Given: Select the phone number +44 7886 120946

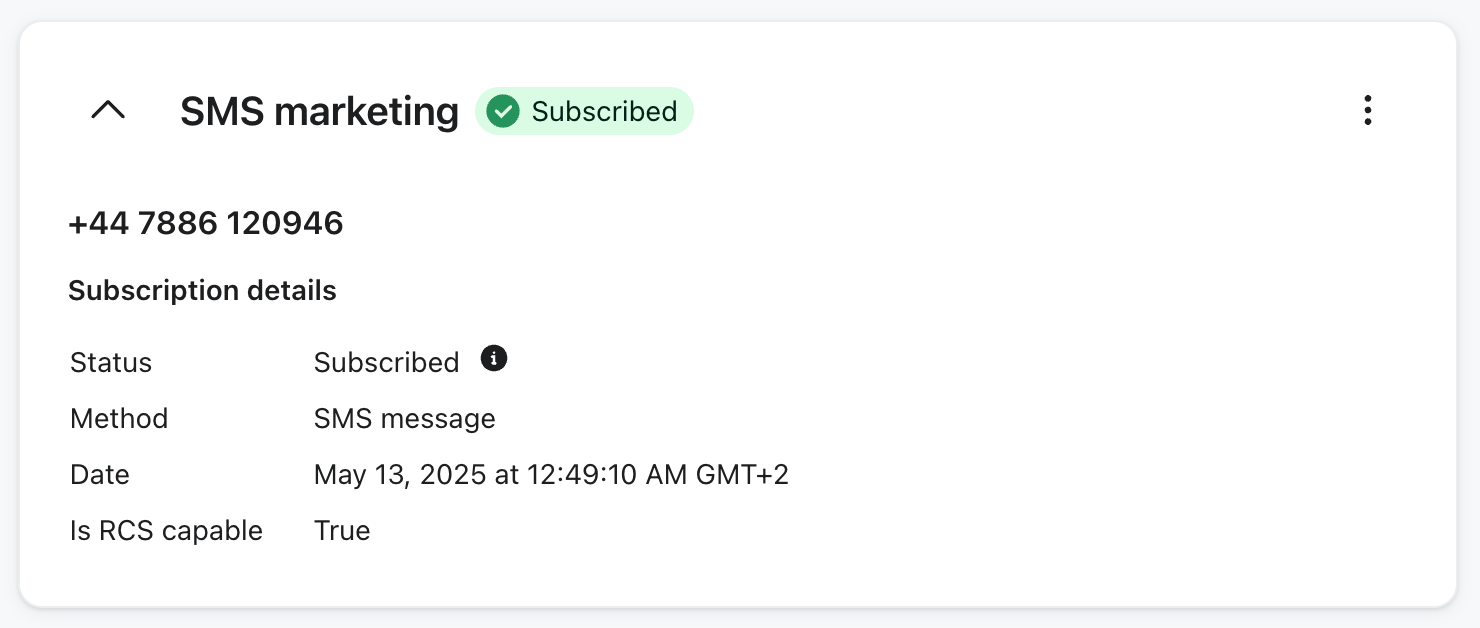Looking at the screenshot, I should [206, 223].
